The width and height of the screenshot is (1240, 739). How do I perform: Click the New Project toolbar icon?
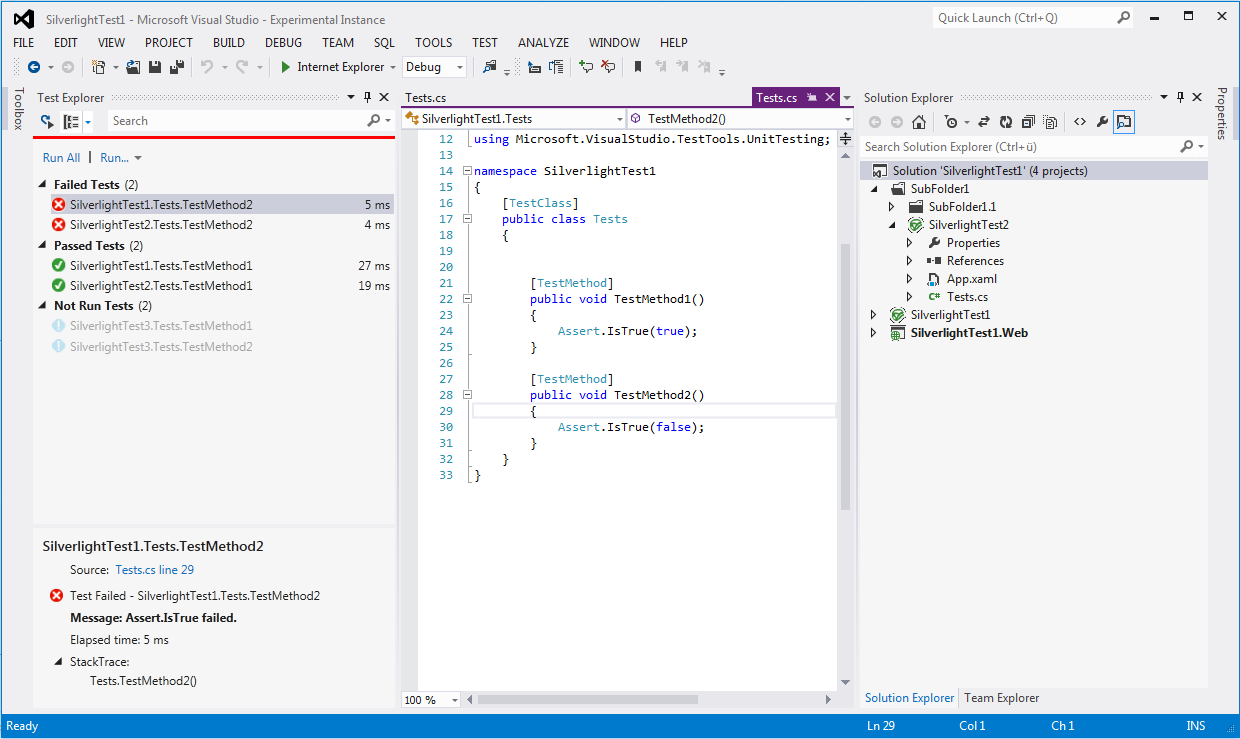[x=98, y=67]
